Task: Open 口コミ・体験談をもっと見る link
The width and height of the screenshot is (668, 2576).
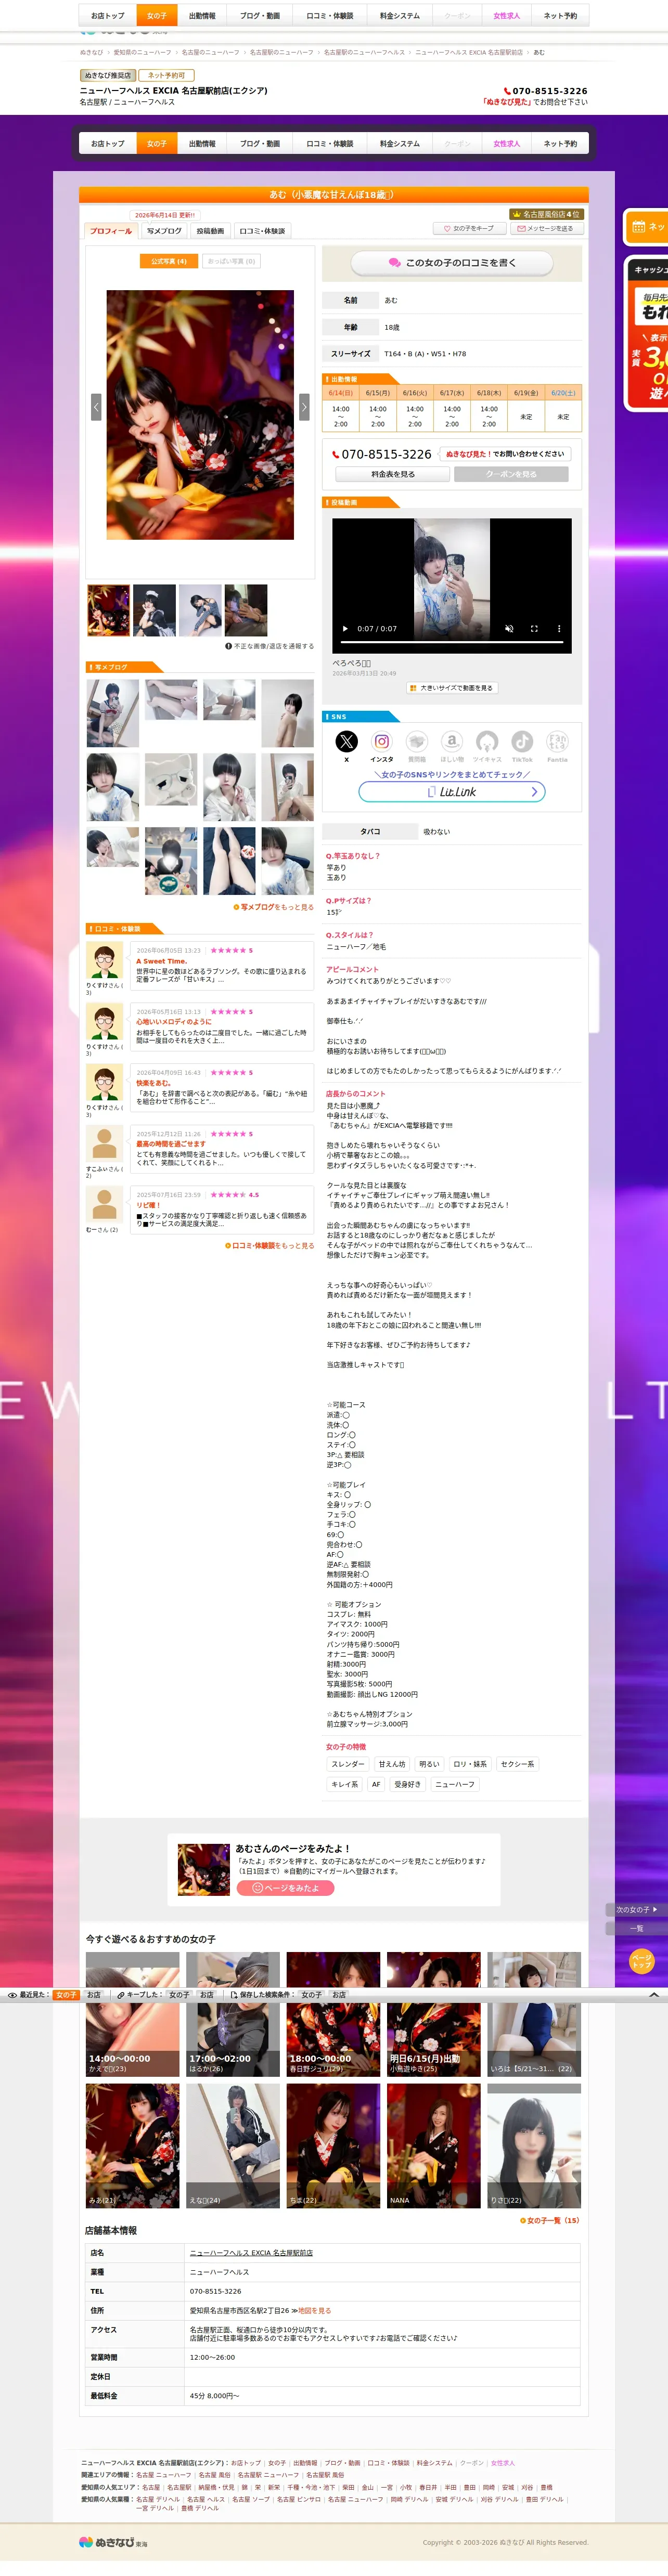Action: [270, 1246]
